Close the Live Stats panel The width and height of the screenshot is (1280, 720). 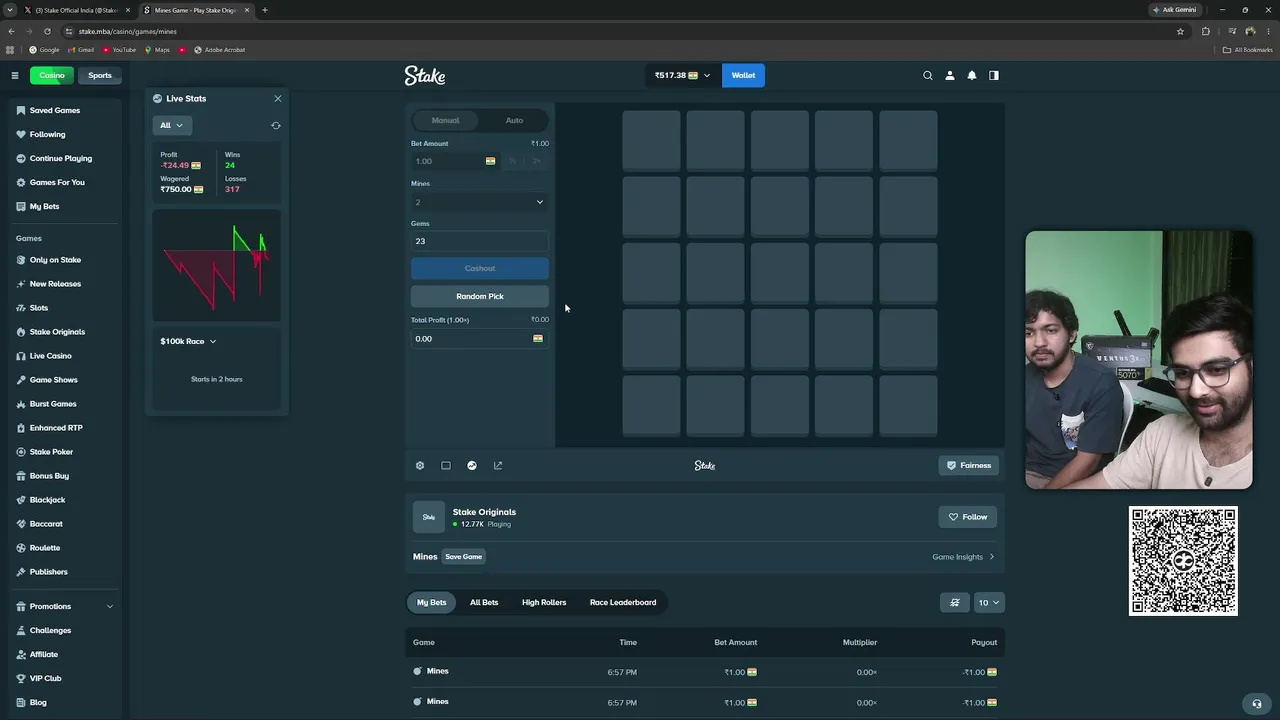pos(278,98)
